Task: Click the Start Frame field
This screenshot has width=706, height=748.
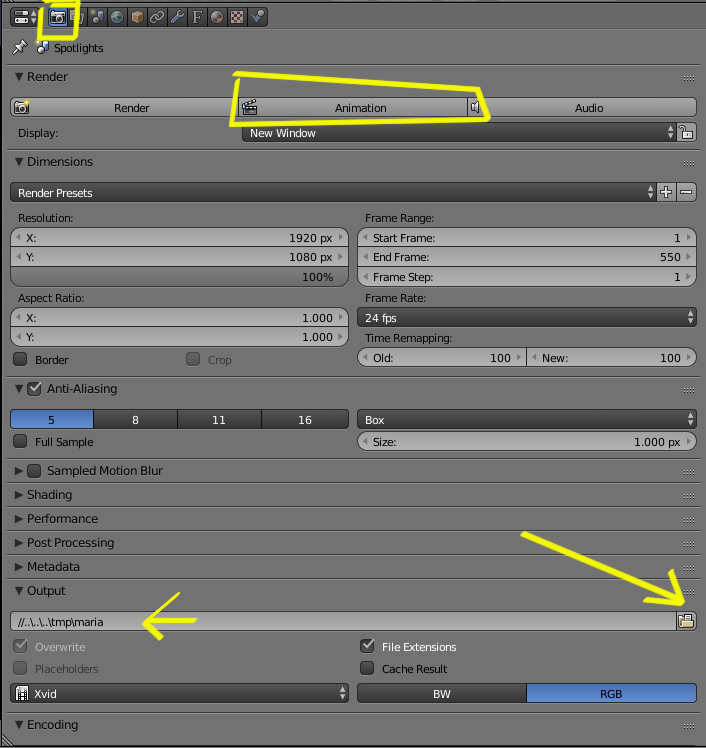Action: coord(527,238)
